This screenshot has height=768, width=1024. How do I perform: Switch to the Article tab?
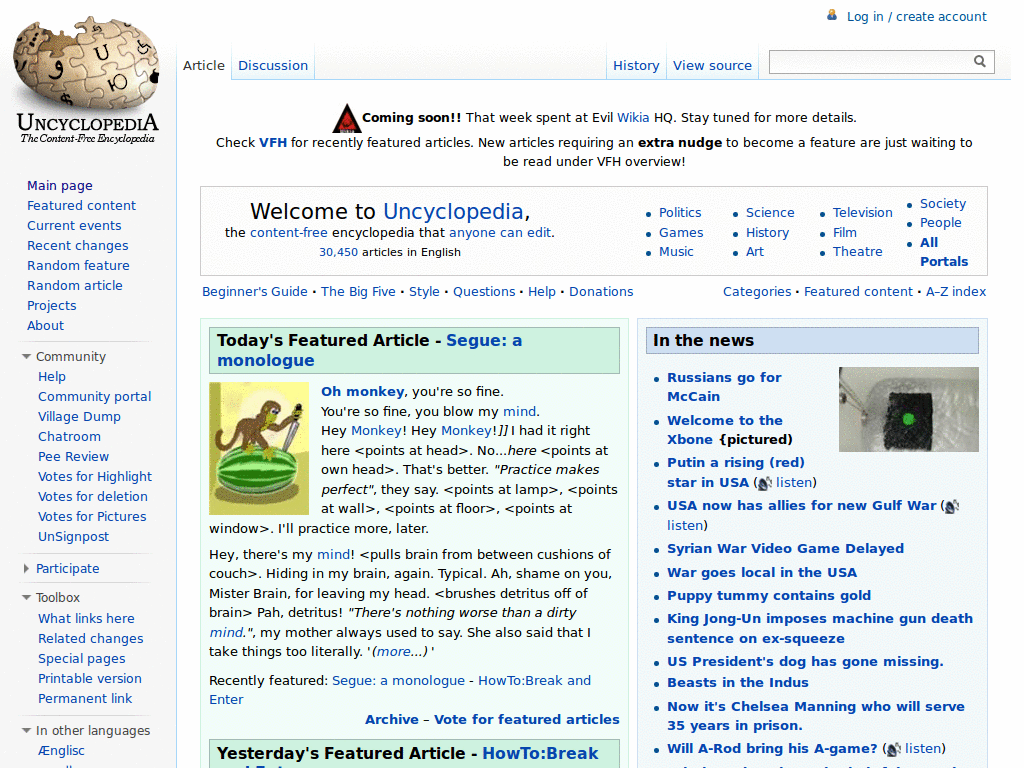tap(204, 65)
